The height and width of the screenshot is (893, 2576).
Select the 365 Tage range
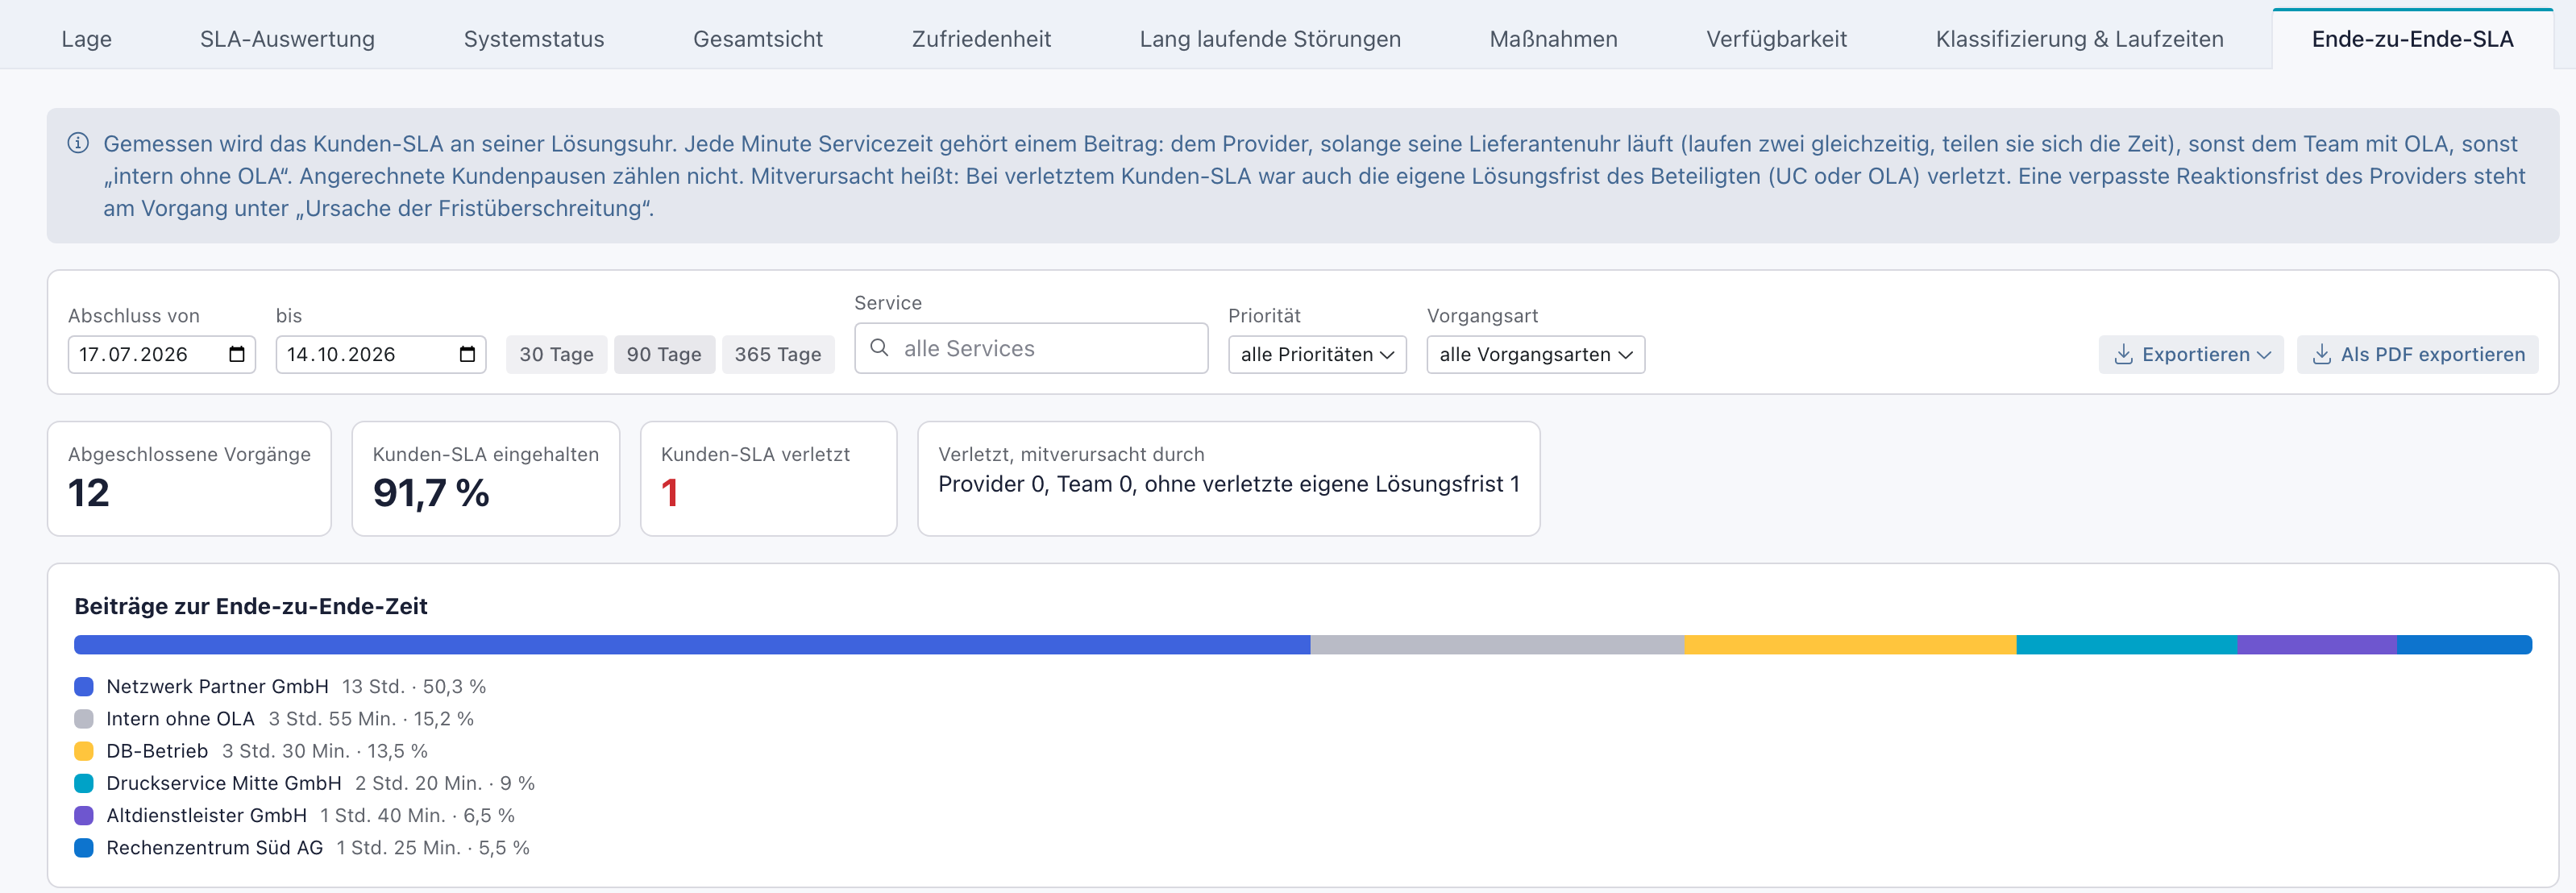pyautogui.click(x=778, y=354)
